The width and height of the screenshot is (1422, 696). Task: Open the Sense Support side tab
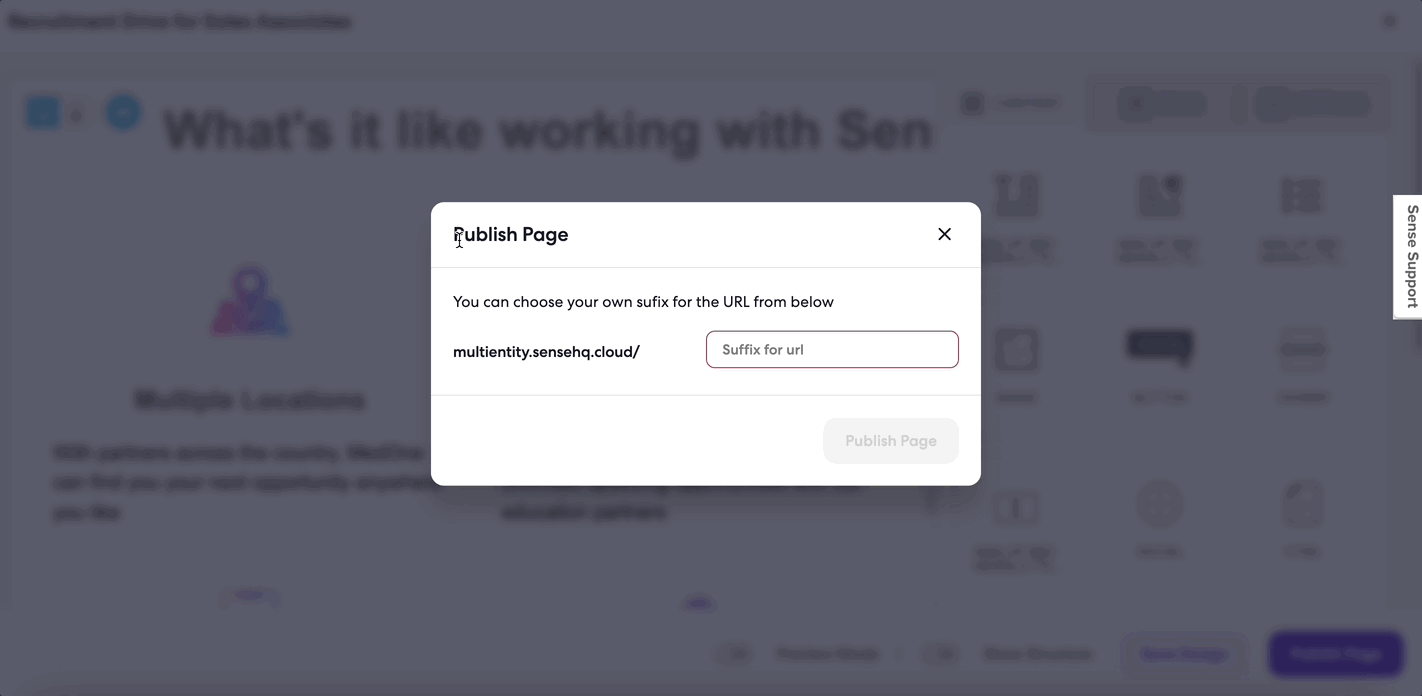pyautogui.click(x=1409, y=257)
